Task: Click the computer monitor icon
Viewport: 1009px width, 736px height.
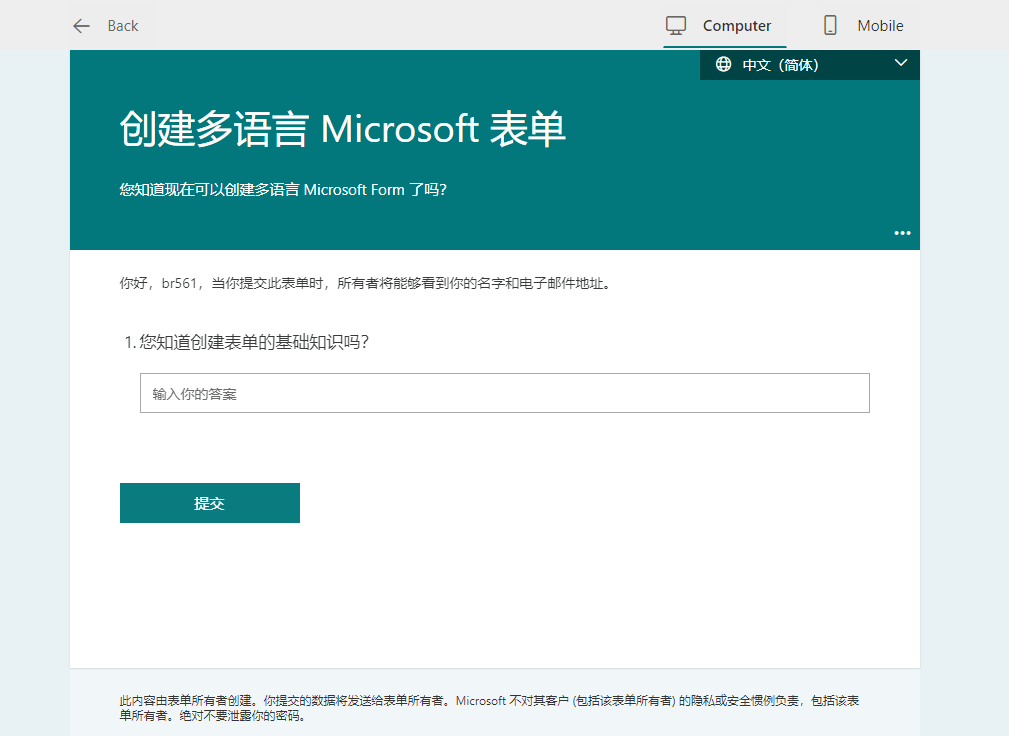Action: point(676,26)
